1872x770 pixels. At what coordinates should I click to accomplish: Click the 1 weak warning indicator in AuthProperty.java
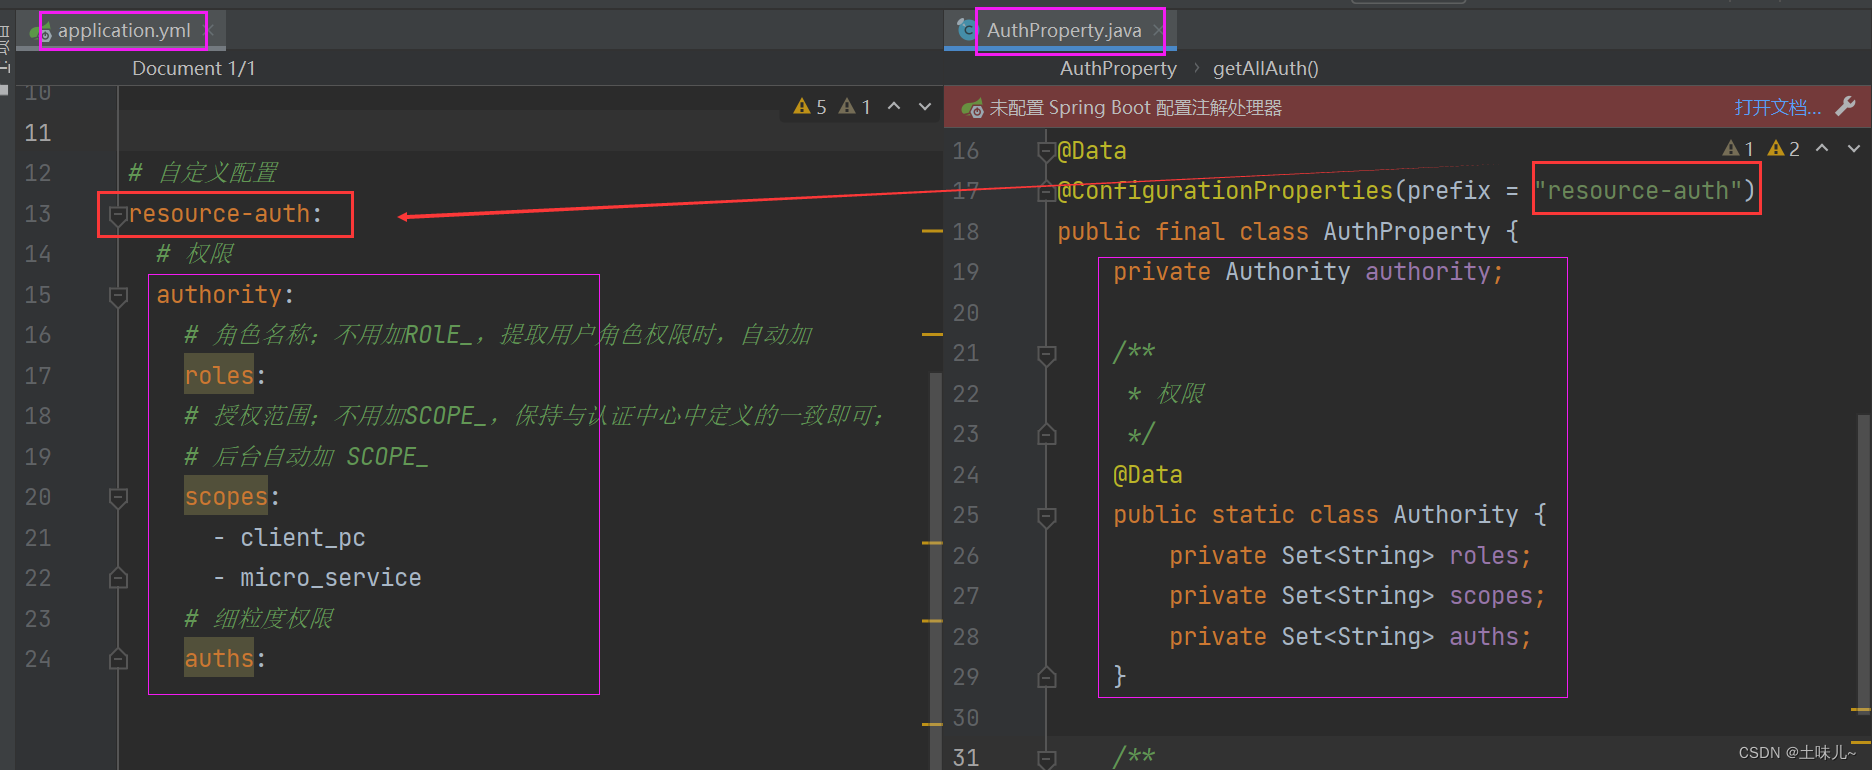click(1738, 148)
